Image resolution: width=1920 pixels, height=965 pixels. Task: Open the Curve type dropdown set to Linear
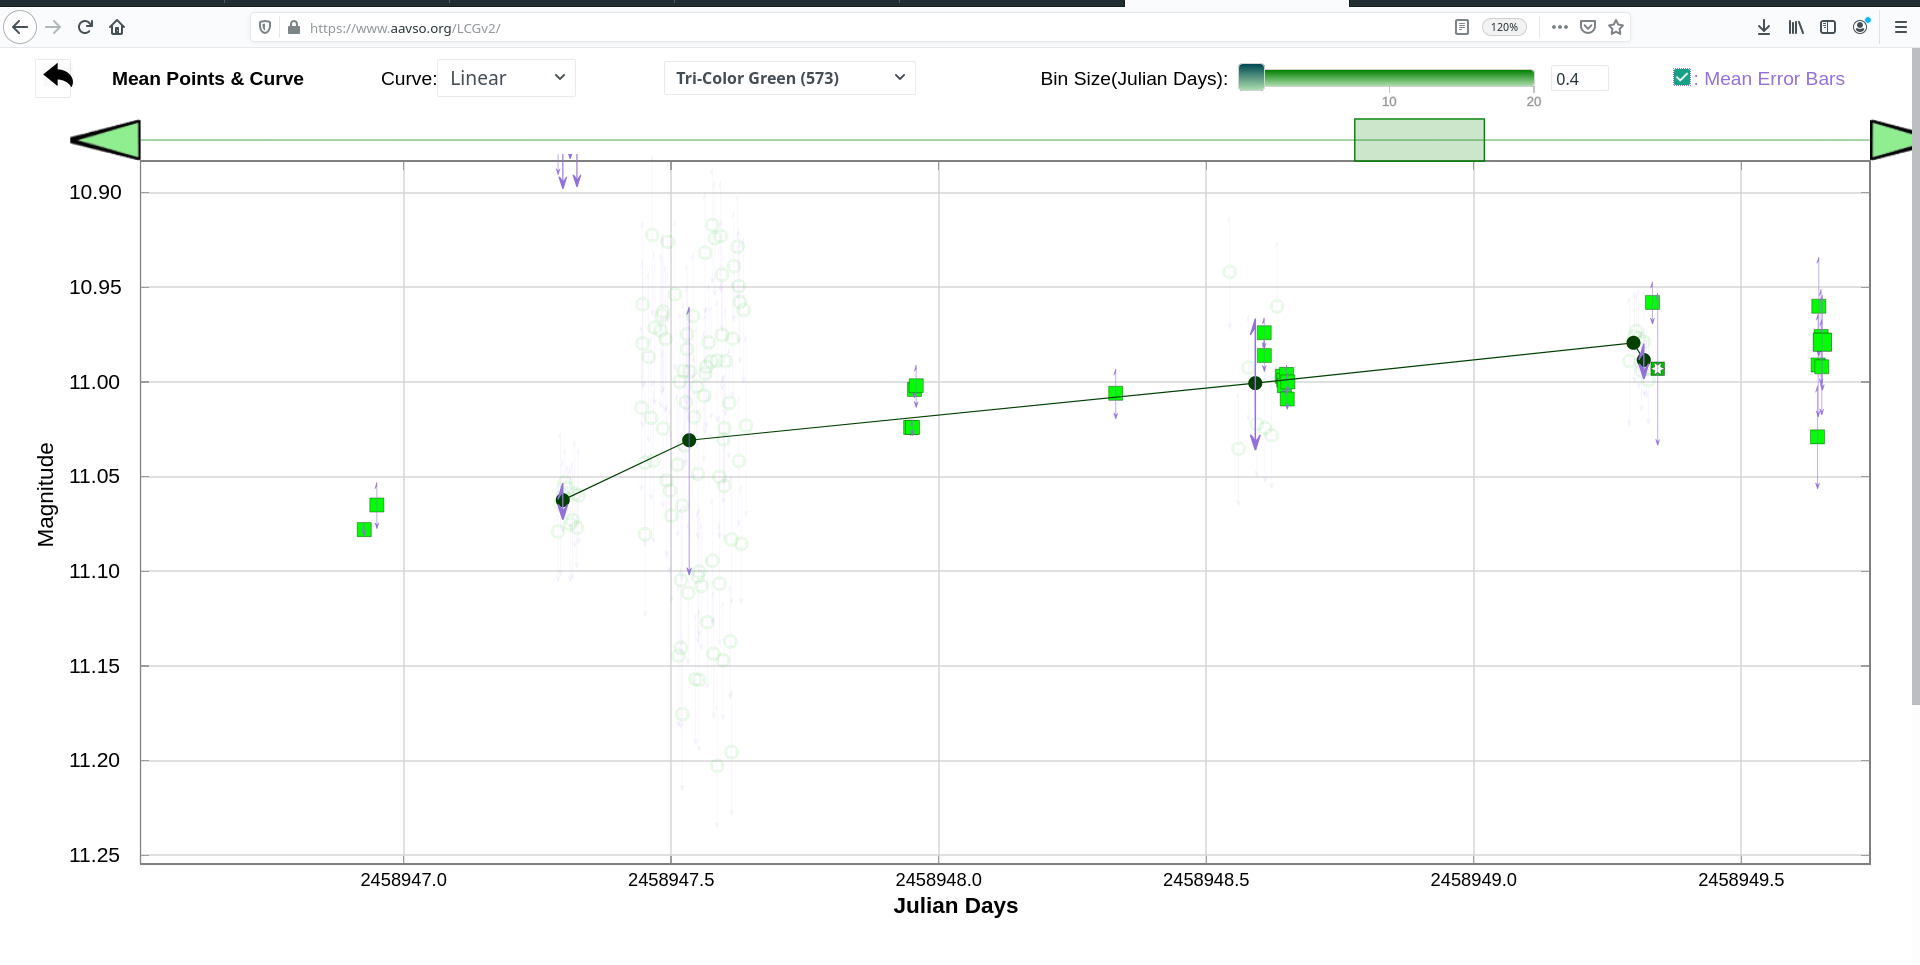pos(506,78)
